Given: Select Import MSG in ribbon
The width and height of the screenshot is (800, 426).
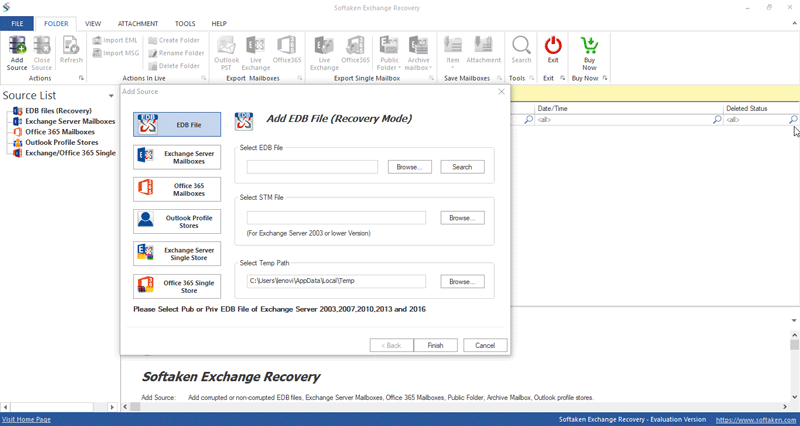Looking at the screenshot, I should (116, 53).
